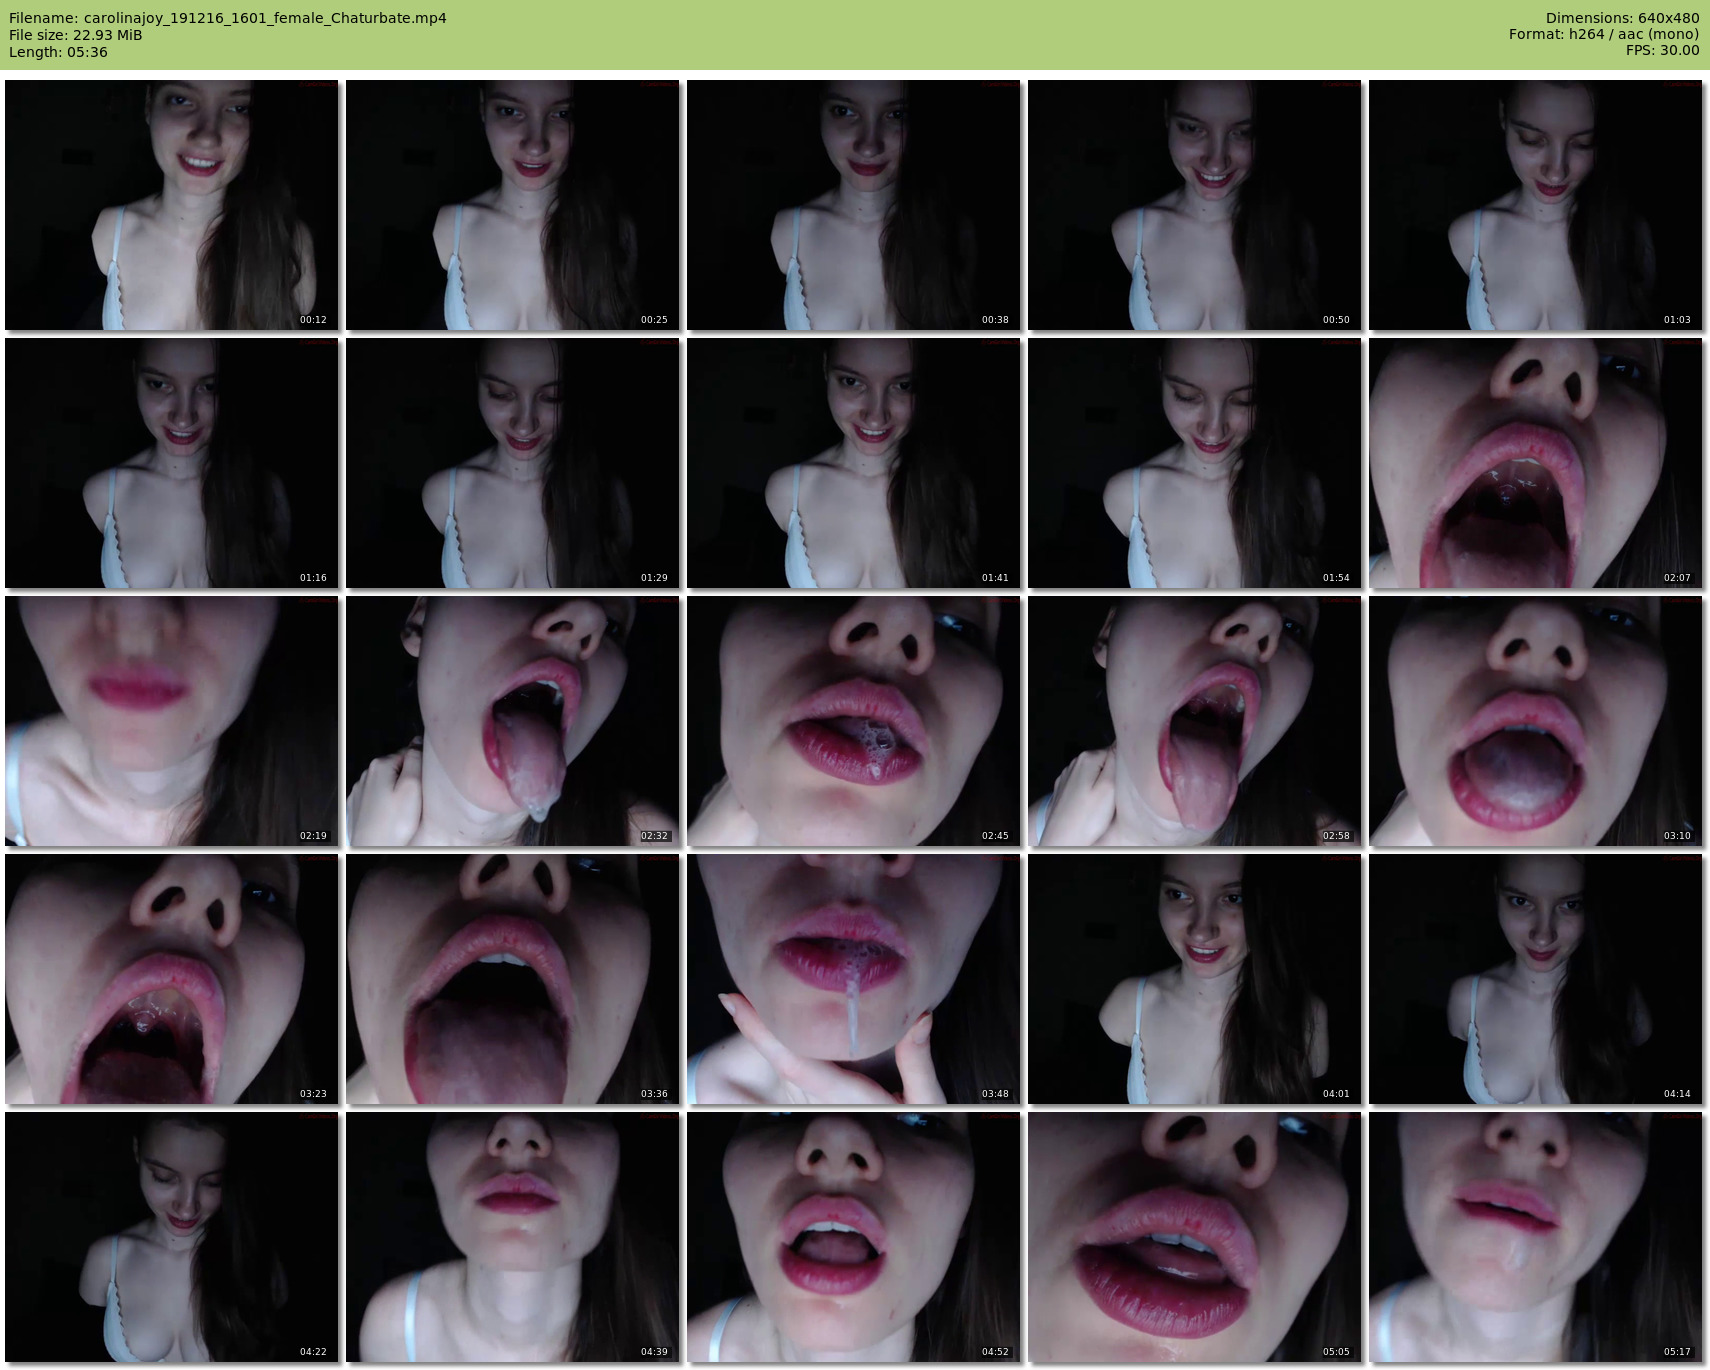Click the Filename text in the header
The image size is (1710, 1370).
point(228,18)
